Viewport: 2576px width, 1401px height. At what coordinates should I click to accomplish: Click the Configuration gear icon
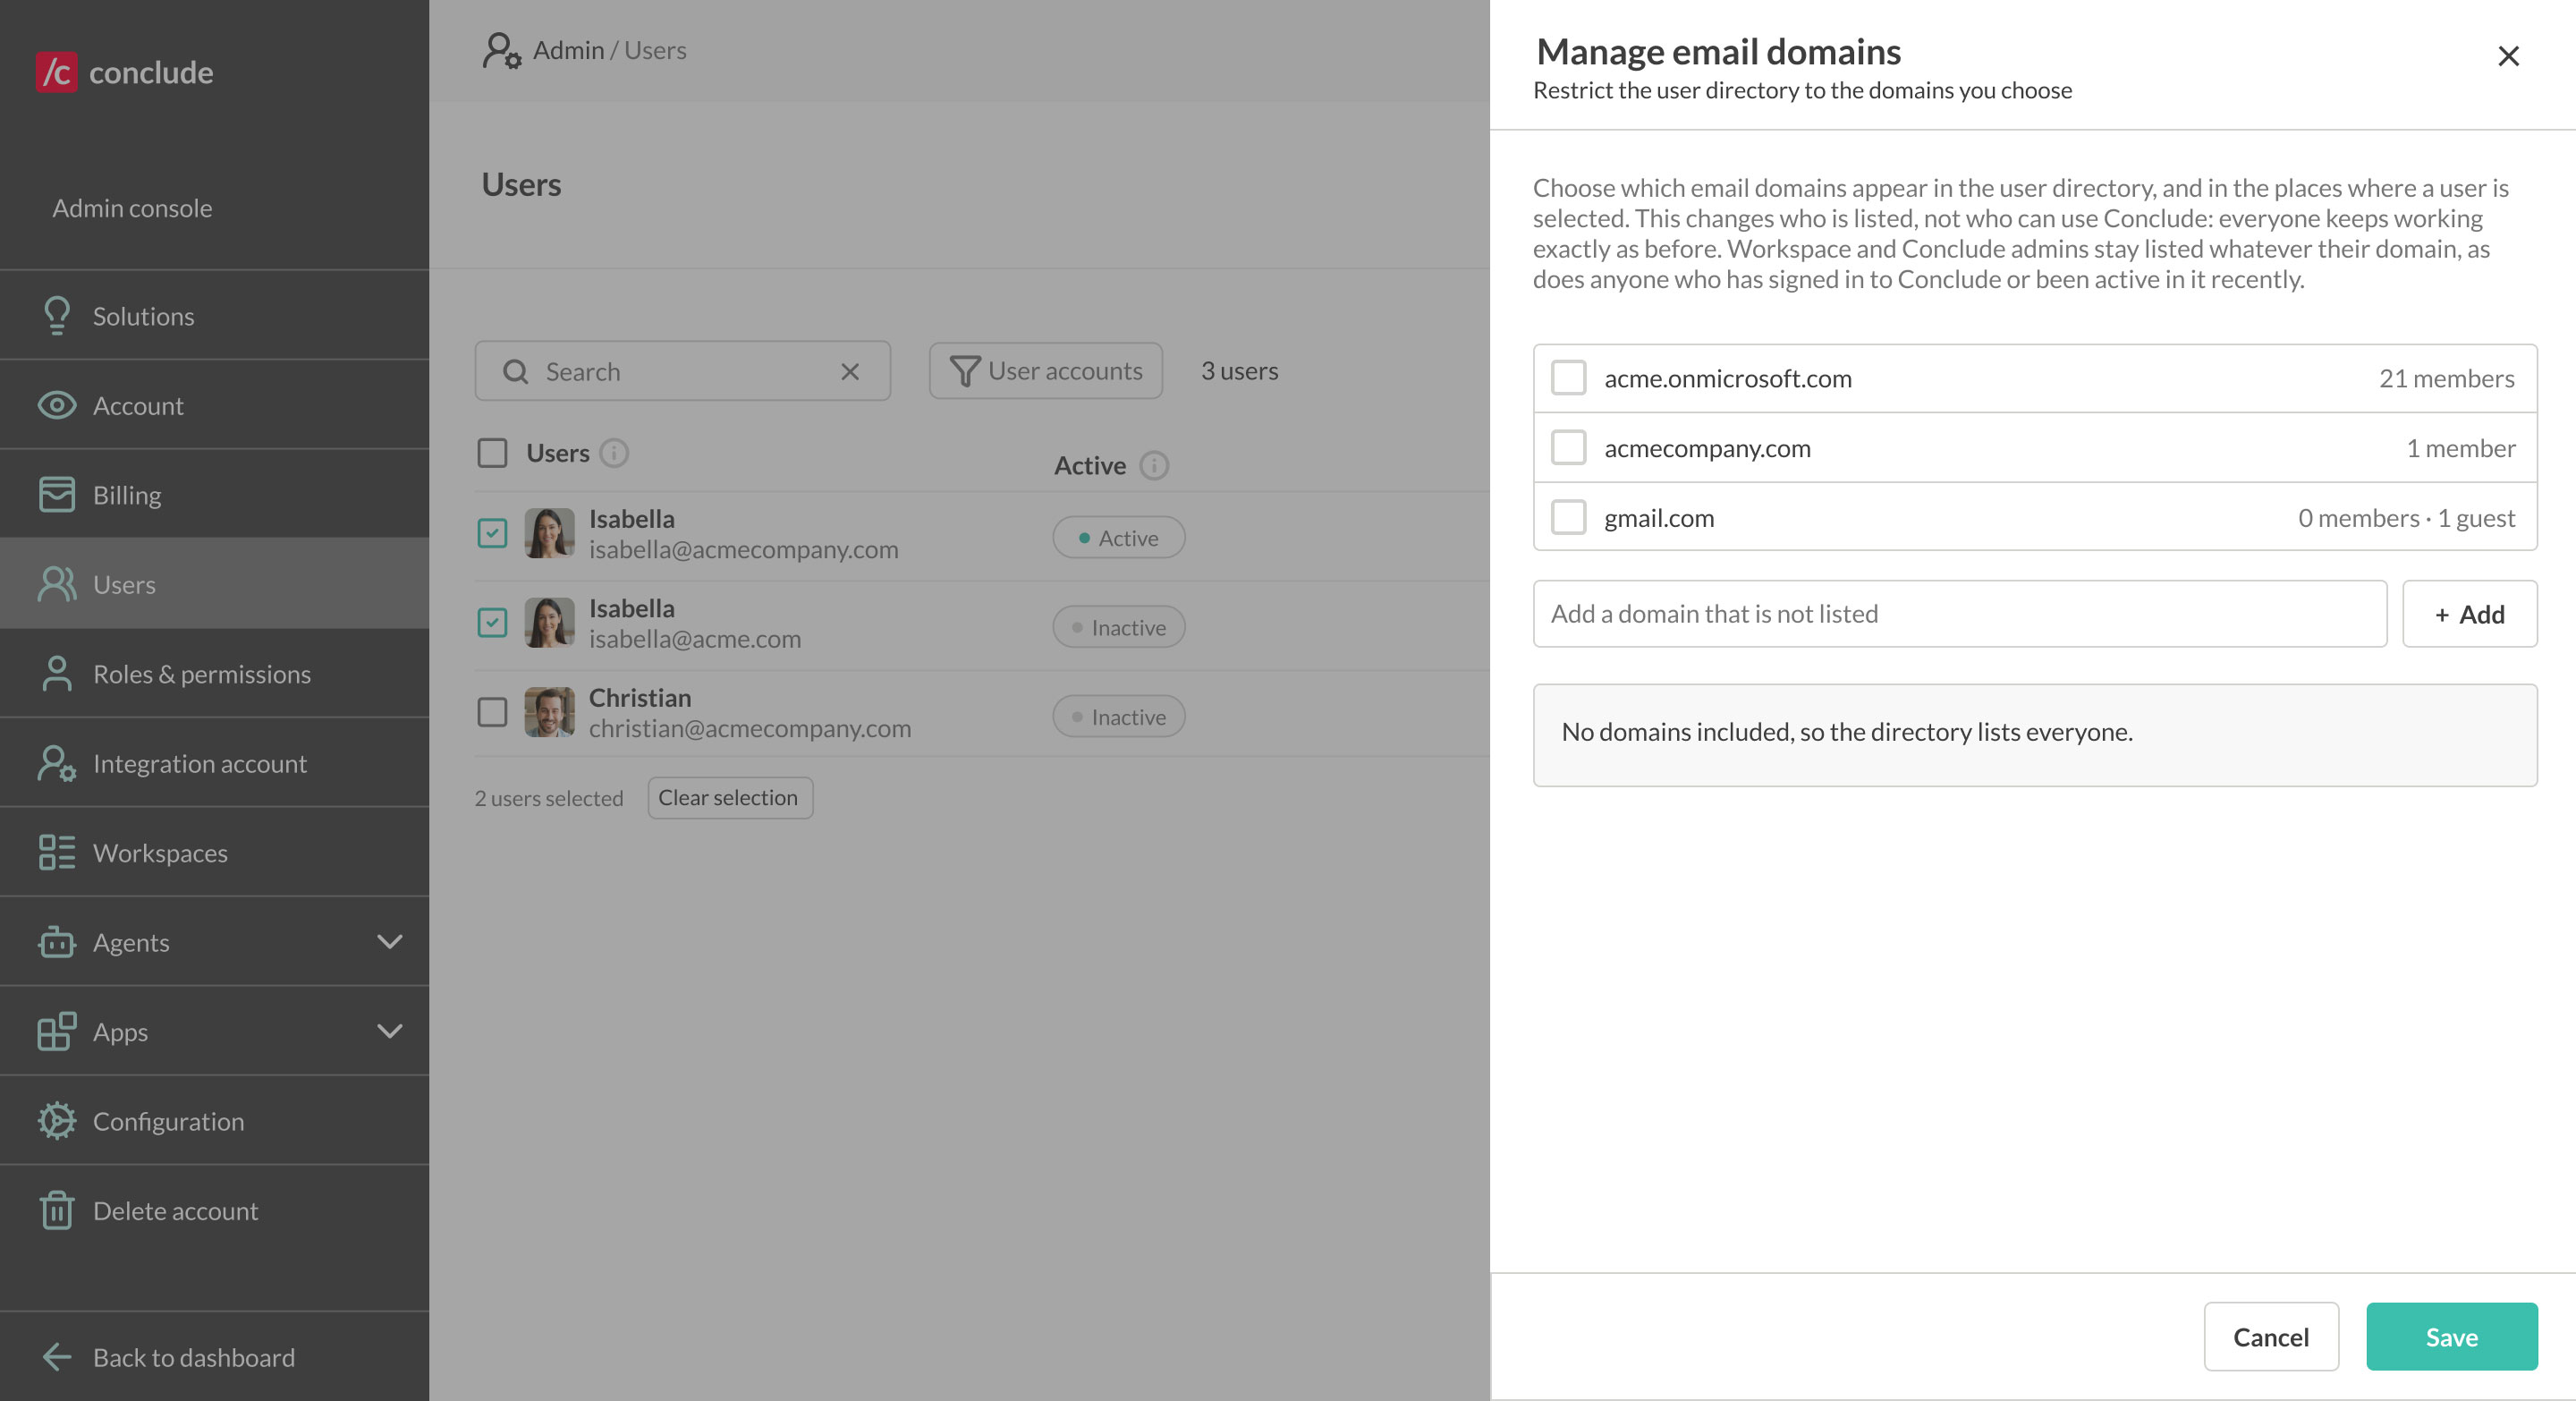click(x=57, y=1121)
